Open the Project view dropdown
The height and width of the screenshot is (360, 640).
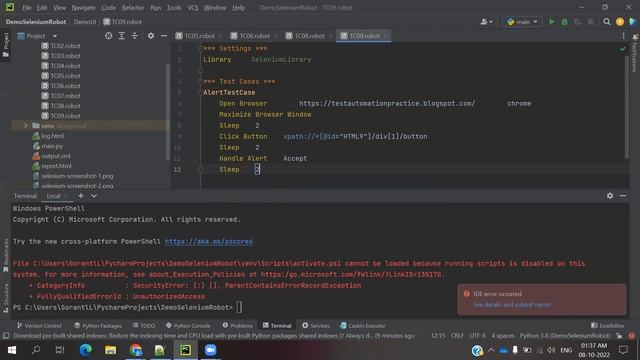click(38, 36)
